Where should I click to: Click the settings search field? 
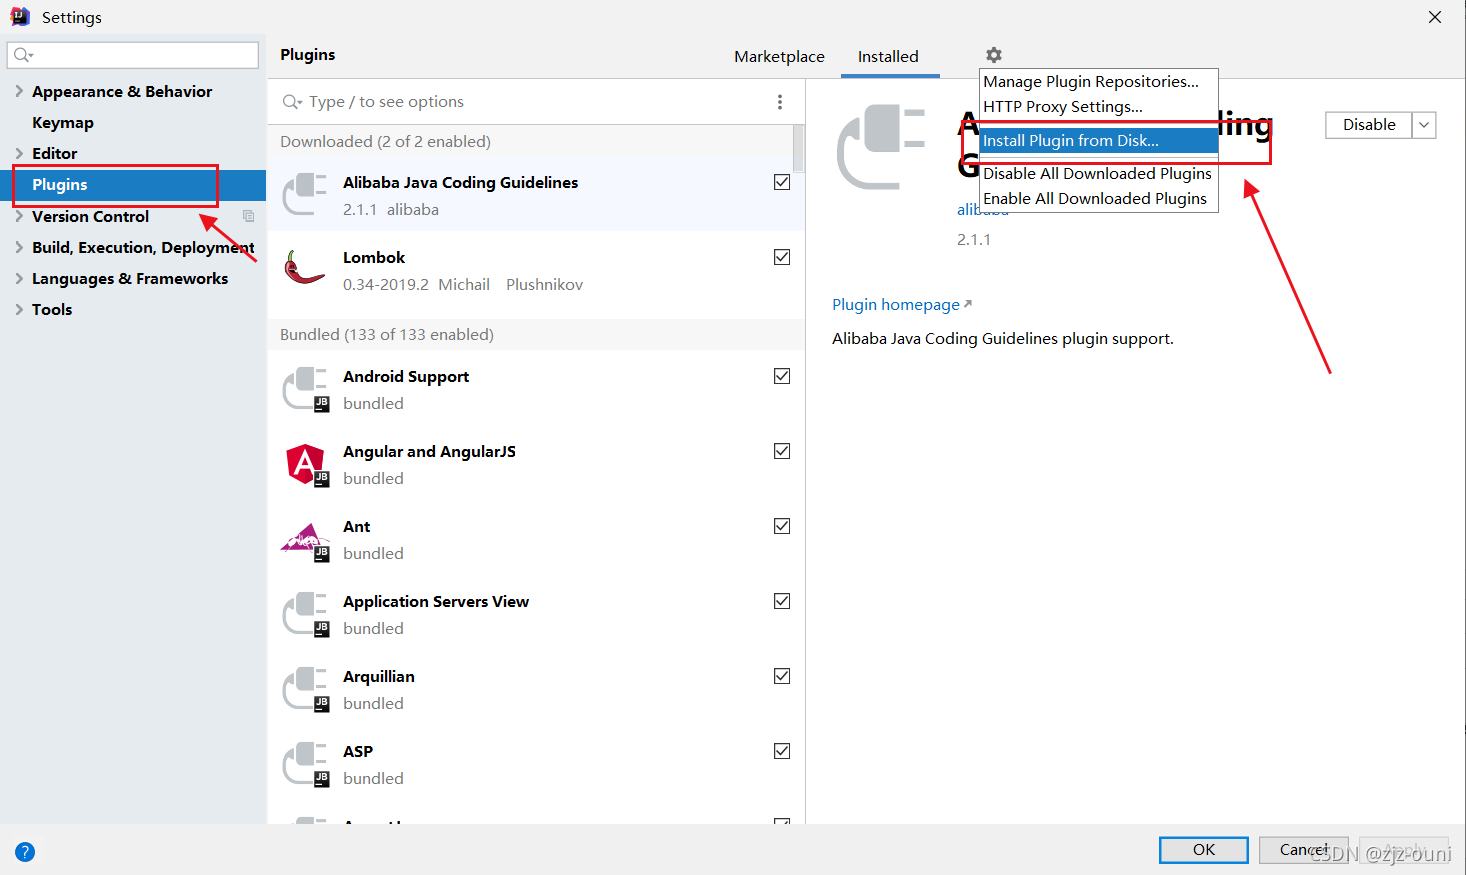[x=133, y=55]
